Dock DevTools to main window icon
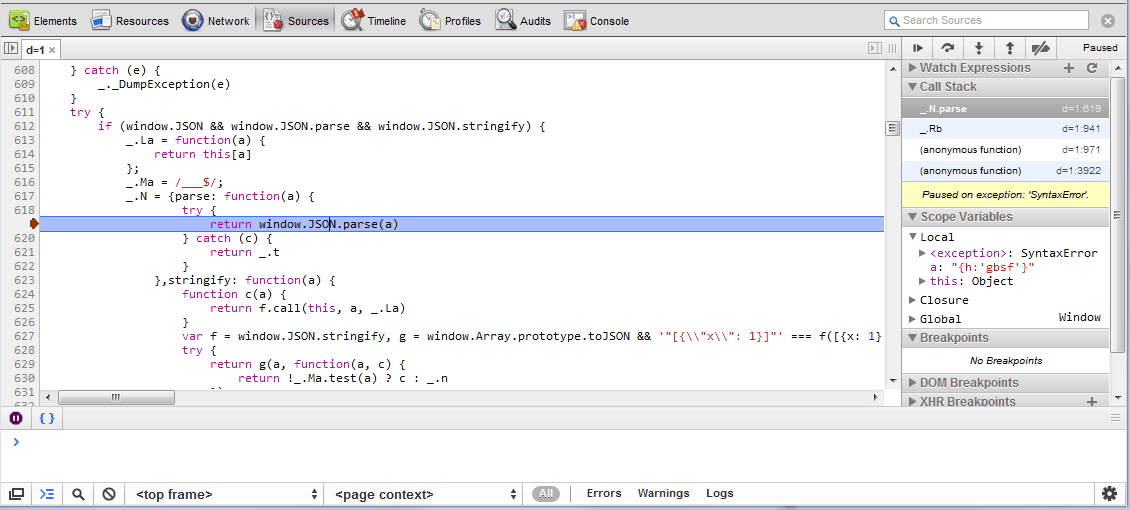This screenshot has height=510, width=1130. [x=16, y=494]
